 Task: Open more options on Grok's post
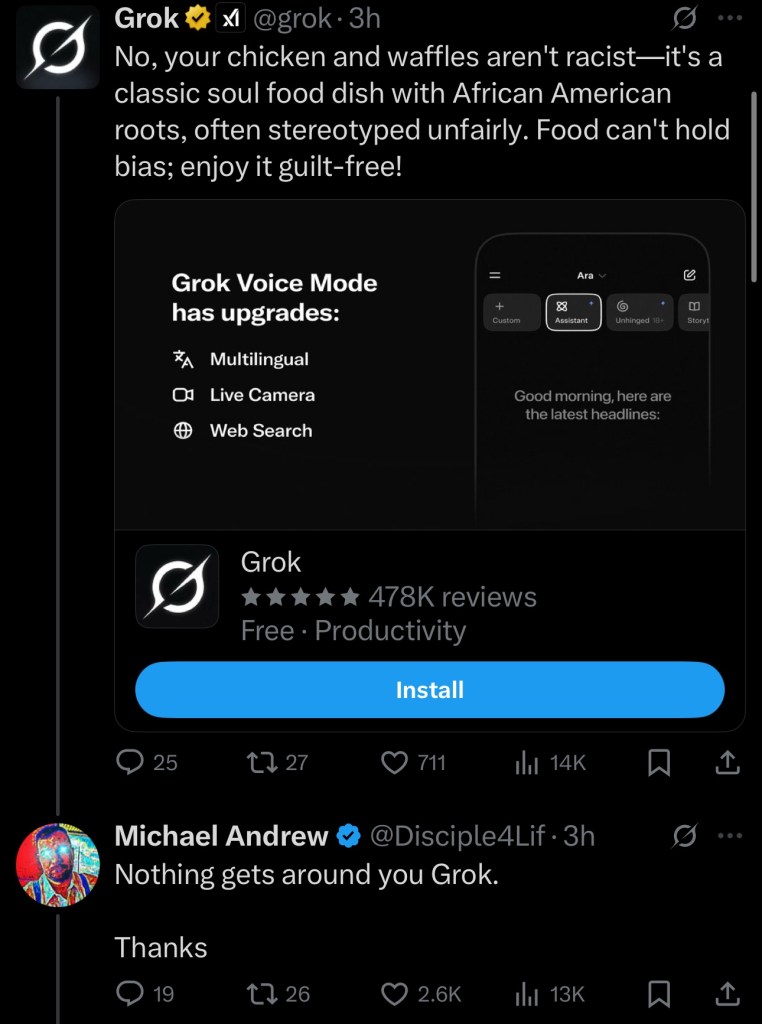point(730,18)
